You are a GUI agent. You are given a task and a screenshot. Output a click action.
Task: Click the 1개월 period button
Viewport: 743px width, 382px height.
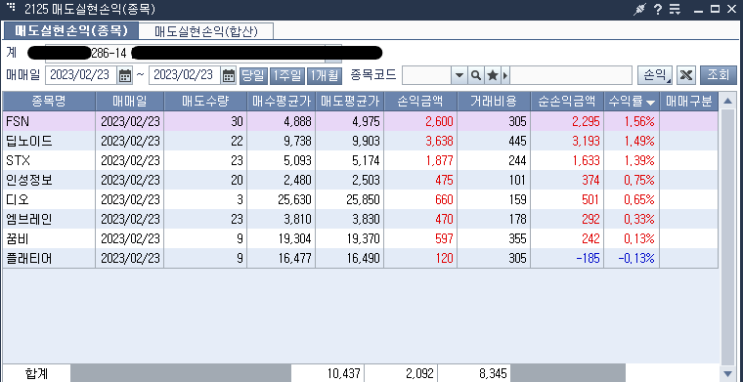324,75
